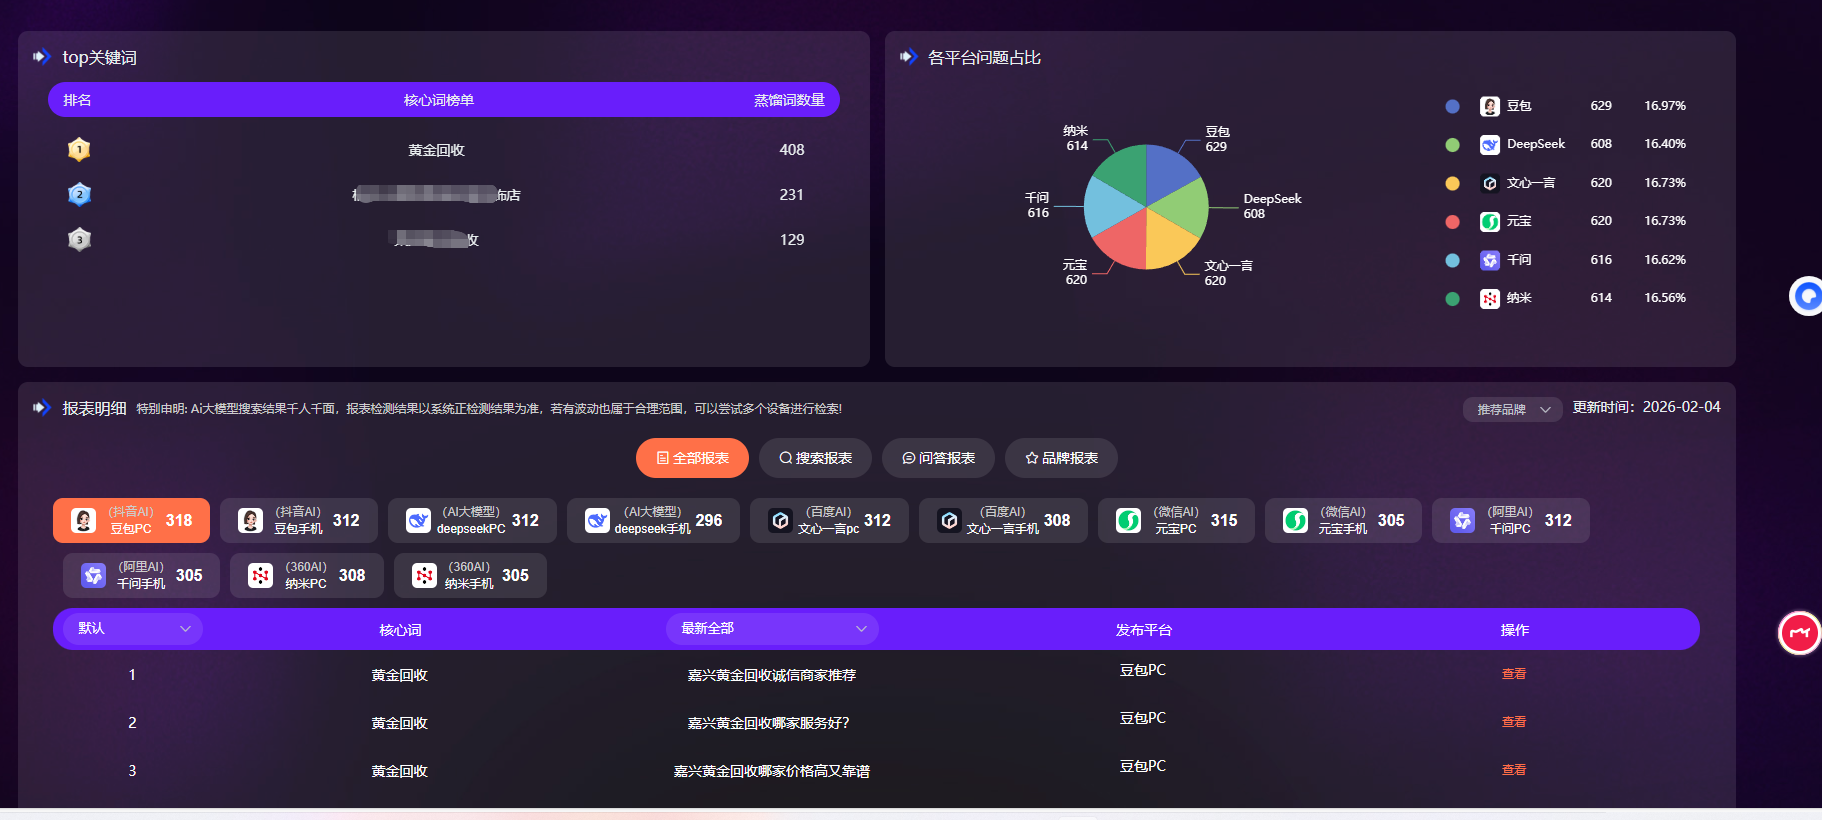Select the 文心一言手机 platform card (308)
The height and width of the screenshot is (820, 1822).
1003,520
